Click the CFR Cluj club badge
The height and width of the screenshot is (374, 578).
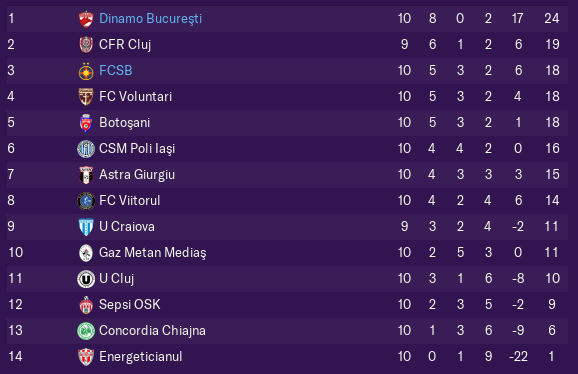[86, 45]
